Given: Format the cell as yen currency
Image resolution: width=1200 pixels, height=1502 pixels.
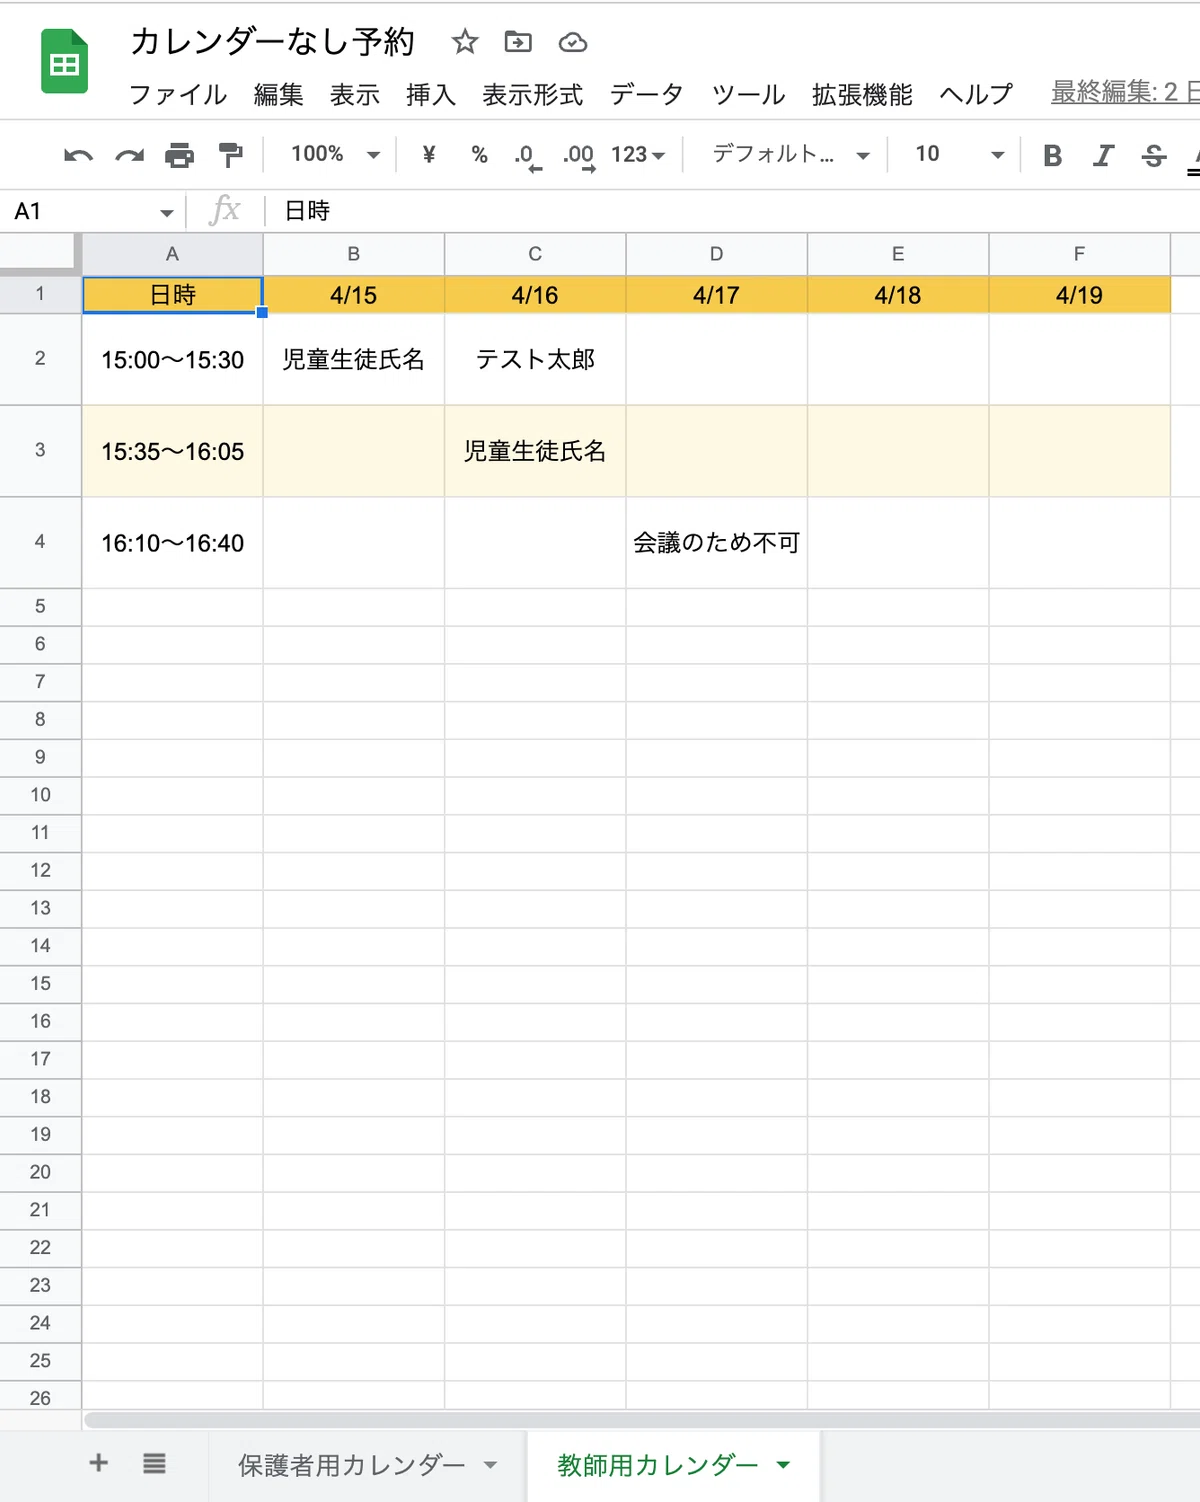Looking at the screenshot, I should point(429,154).
